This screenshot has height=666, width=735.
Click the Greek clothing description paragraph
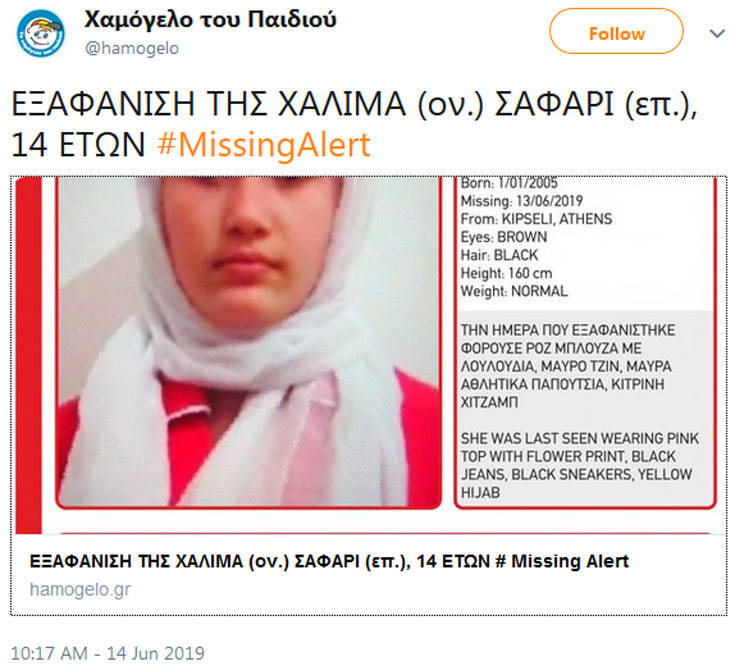(x=568, y=366)
